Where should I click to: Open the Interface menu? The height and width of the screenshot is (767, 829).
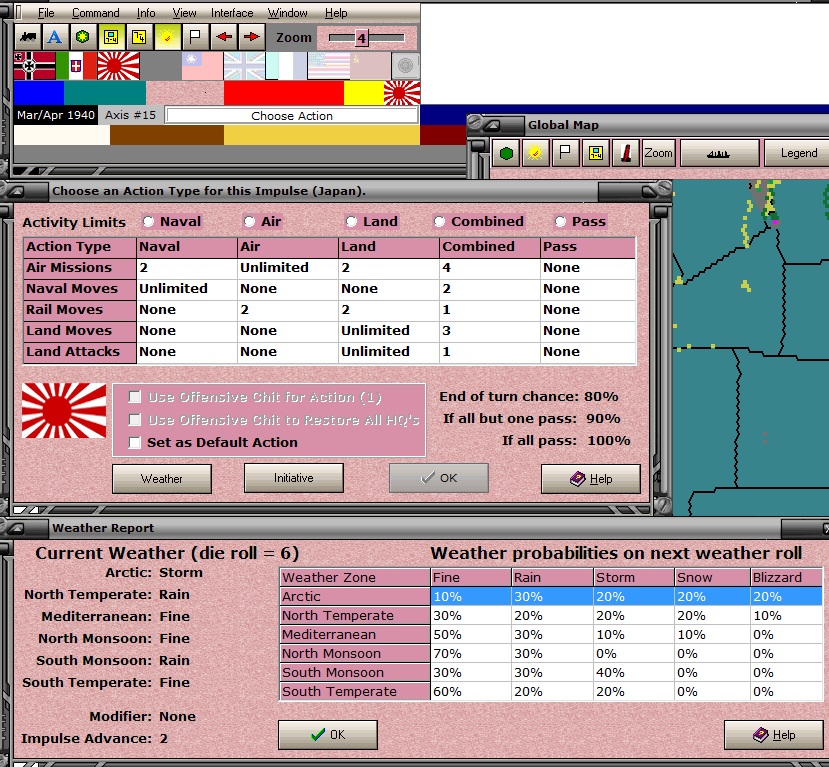232,13
